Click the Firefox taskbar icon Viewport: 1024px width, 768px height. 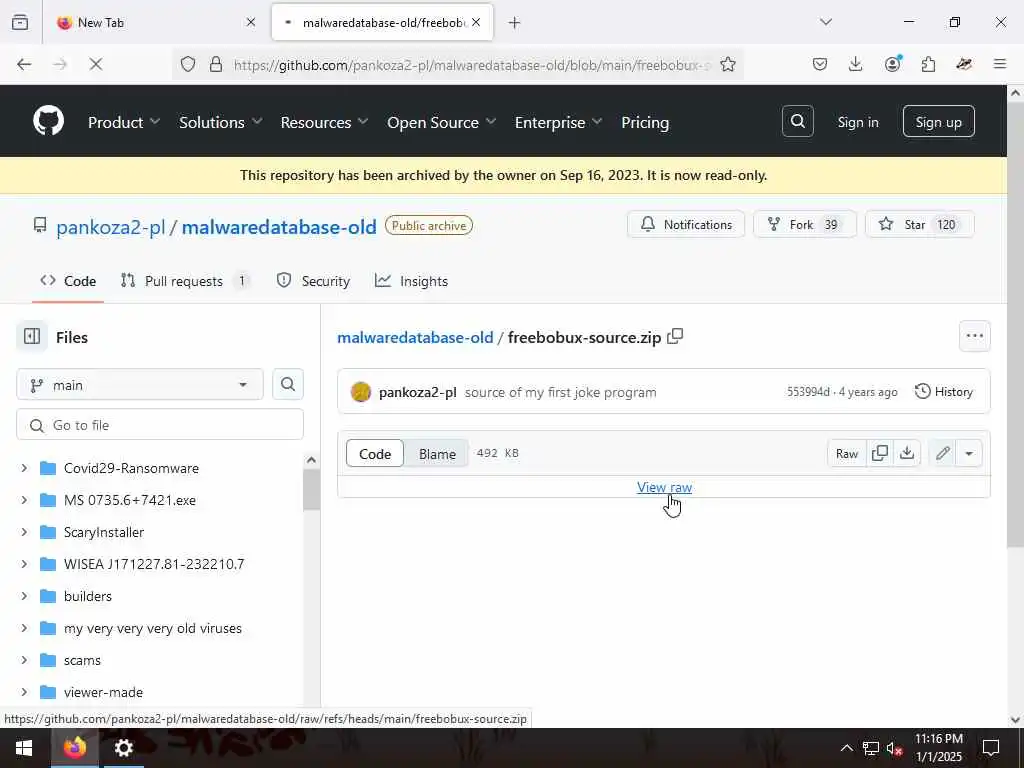click(x=74, y=748)
